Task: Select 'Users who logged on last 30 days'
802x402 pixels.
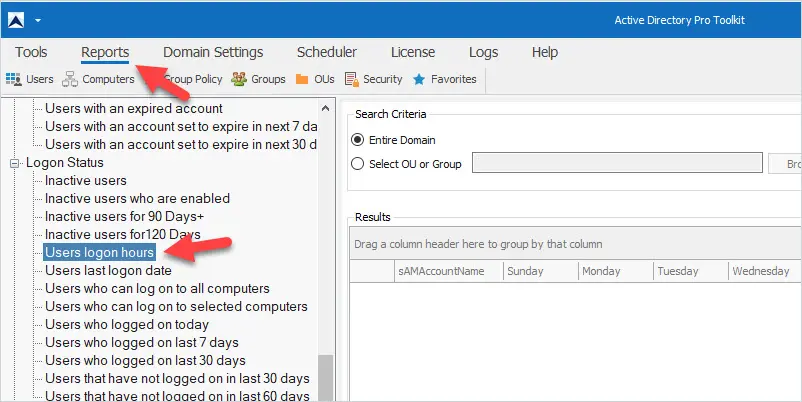Action: pos(146,361)
